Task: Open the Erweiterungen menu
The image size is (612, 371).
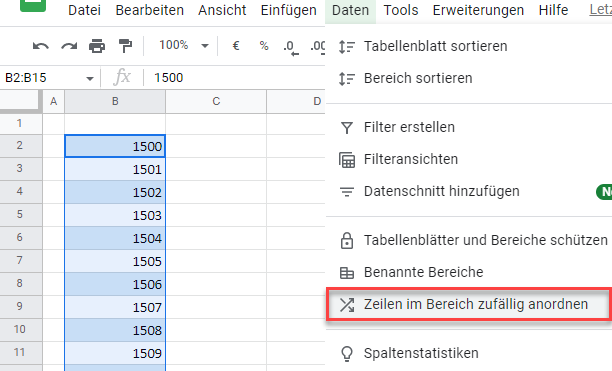Action: [478, 10]
